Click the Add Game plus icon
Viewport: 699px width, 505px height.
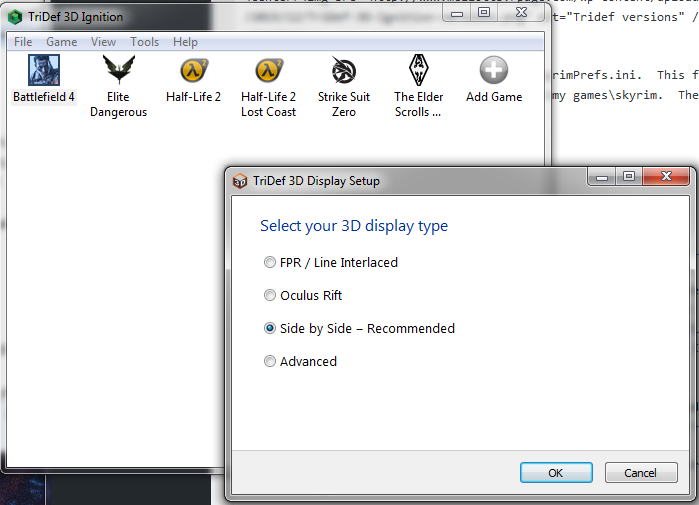494,70
